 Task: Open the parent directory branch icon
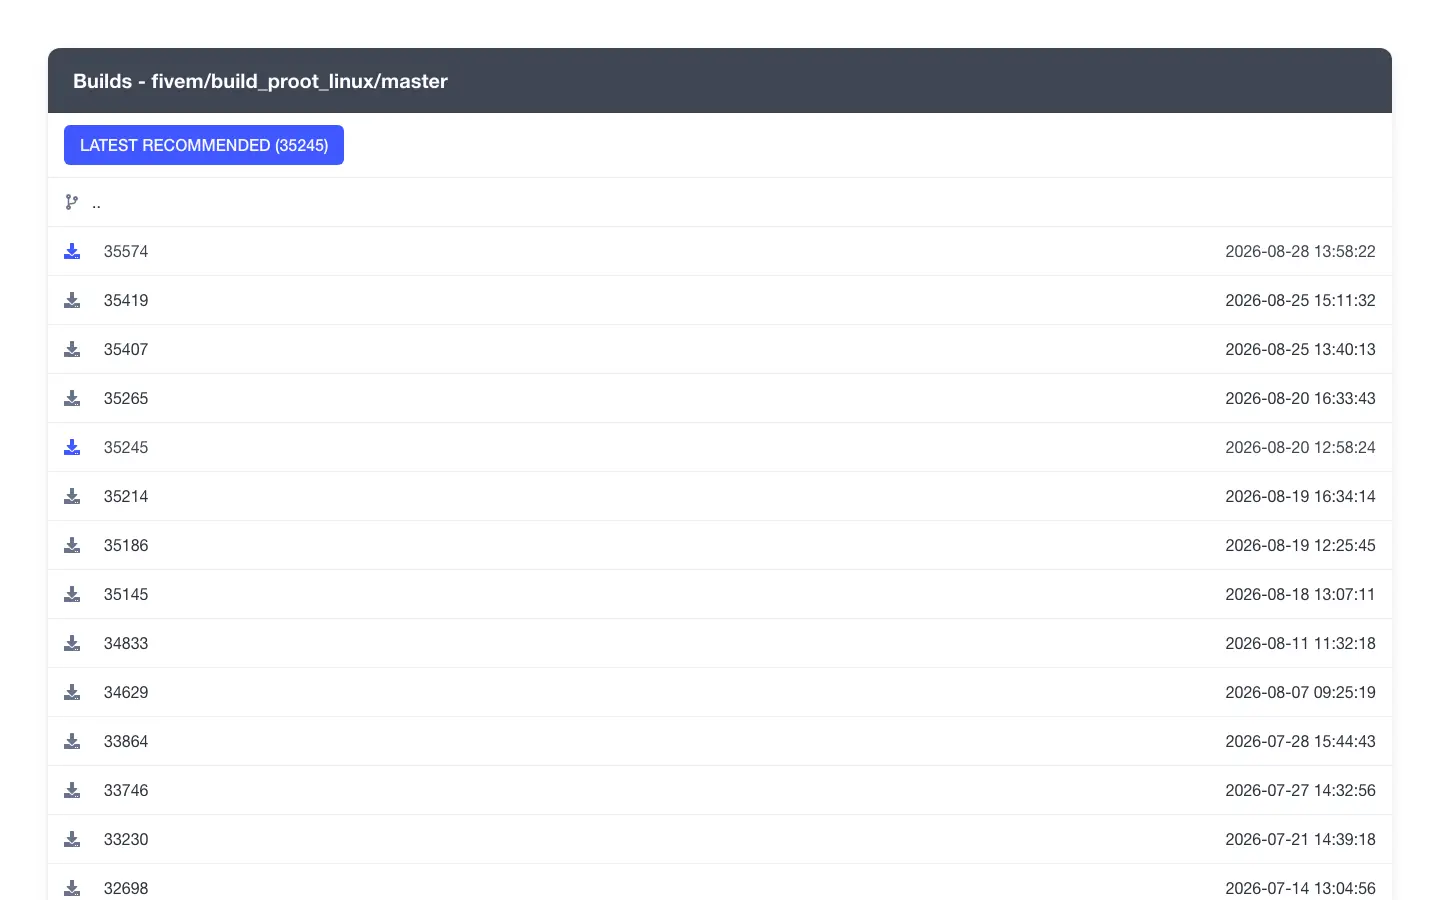[x=72, y=202]
